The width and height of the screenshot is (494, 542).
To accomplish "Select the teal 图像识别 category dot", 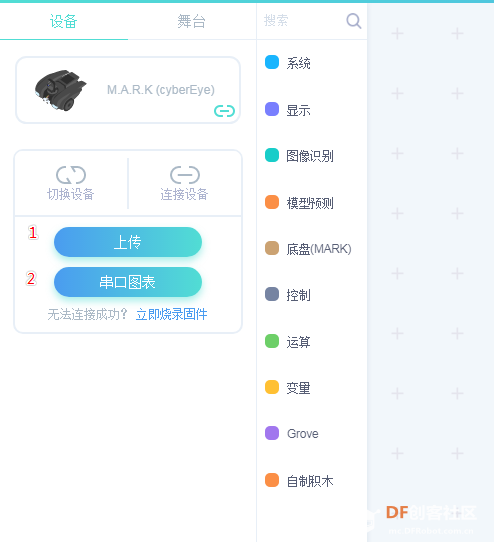I will click(272, 155).
